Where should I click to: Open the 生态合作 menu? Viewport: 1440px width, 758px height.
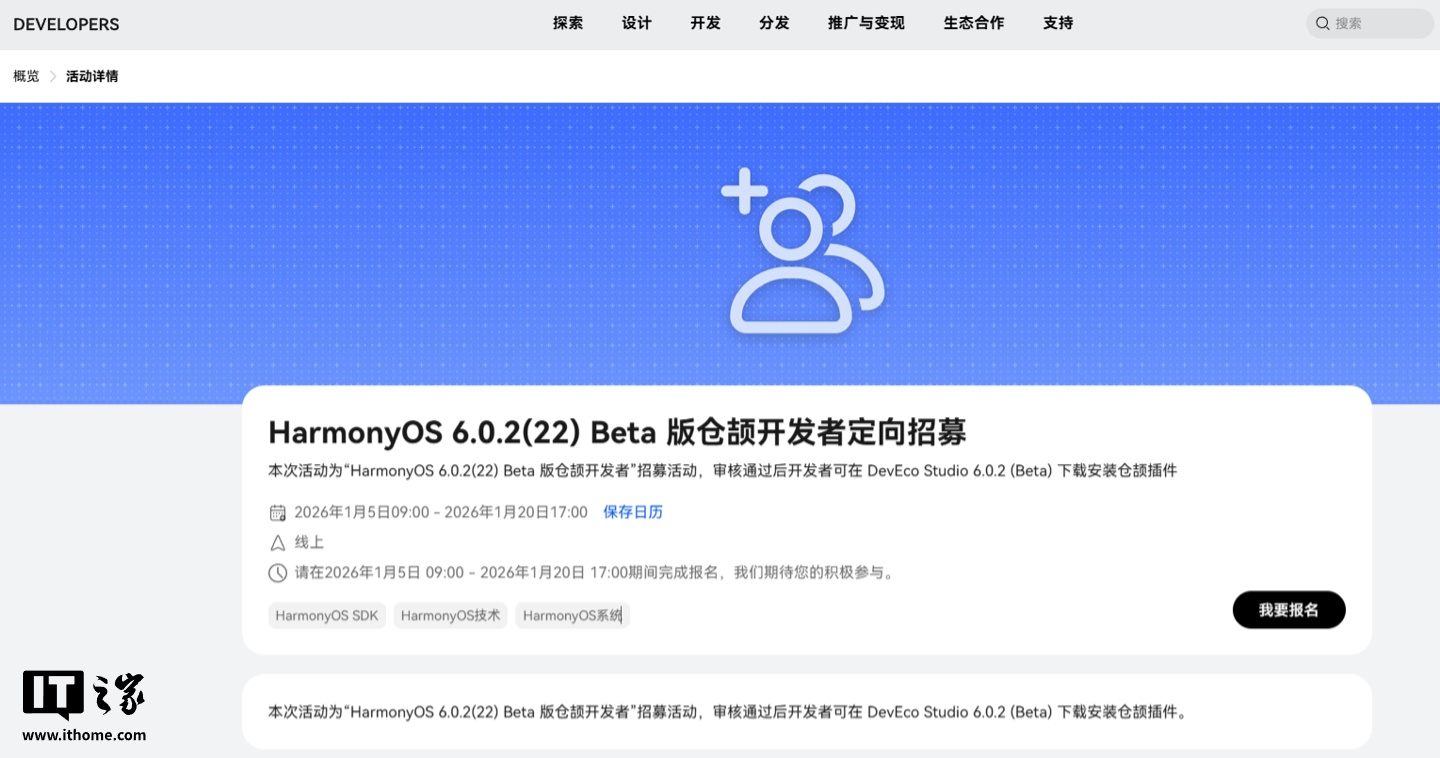pyautogui.click(x=974, y=23)
